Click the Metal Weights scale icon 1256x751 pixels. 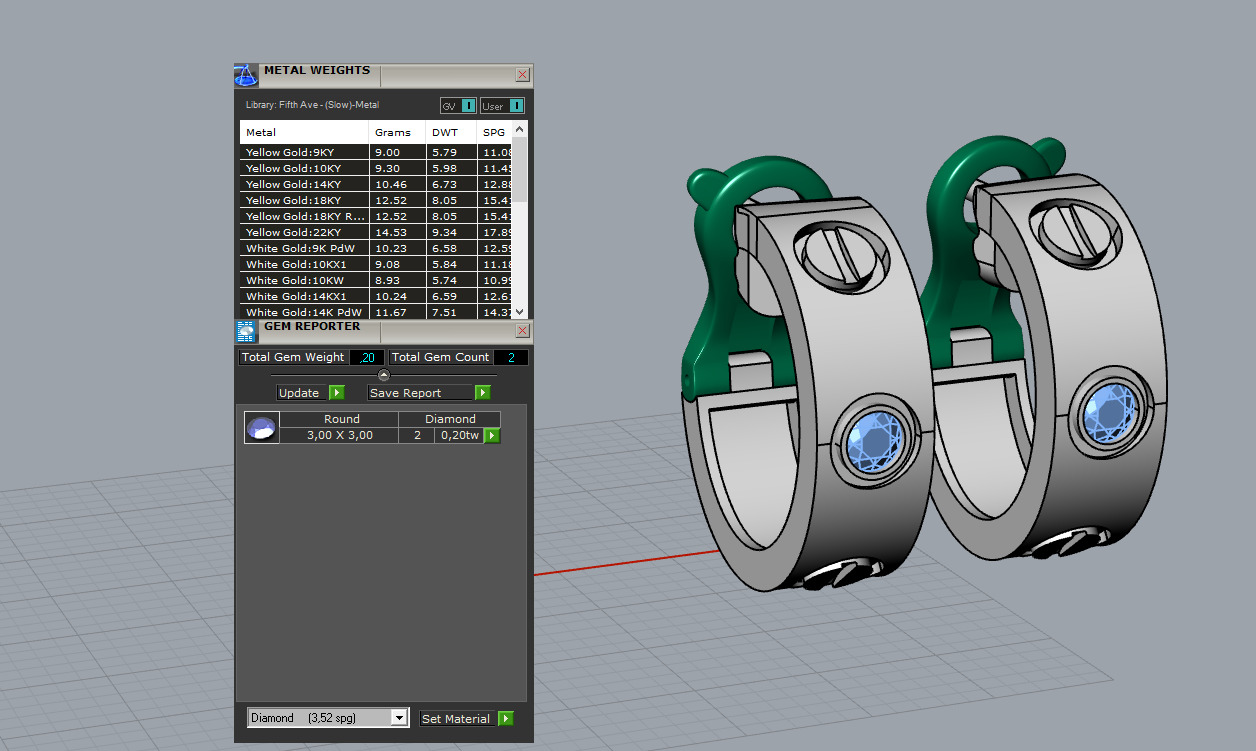click(246, 75)
